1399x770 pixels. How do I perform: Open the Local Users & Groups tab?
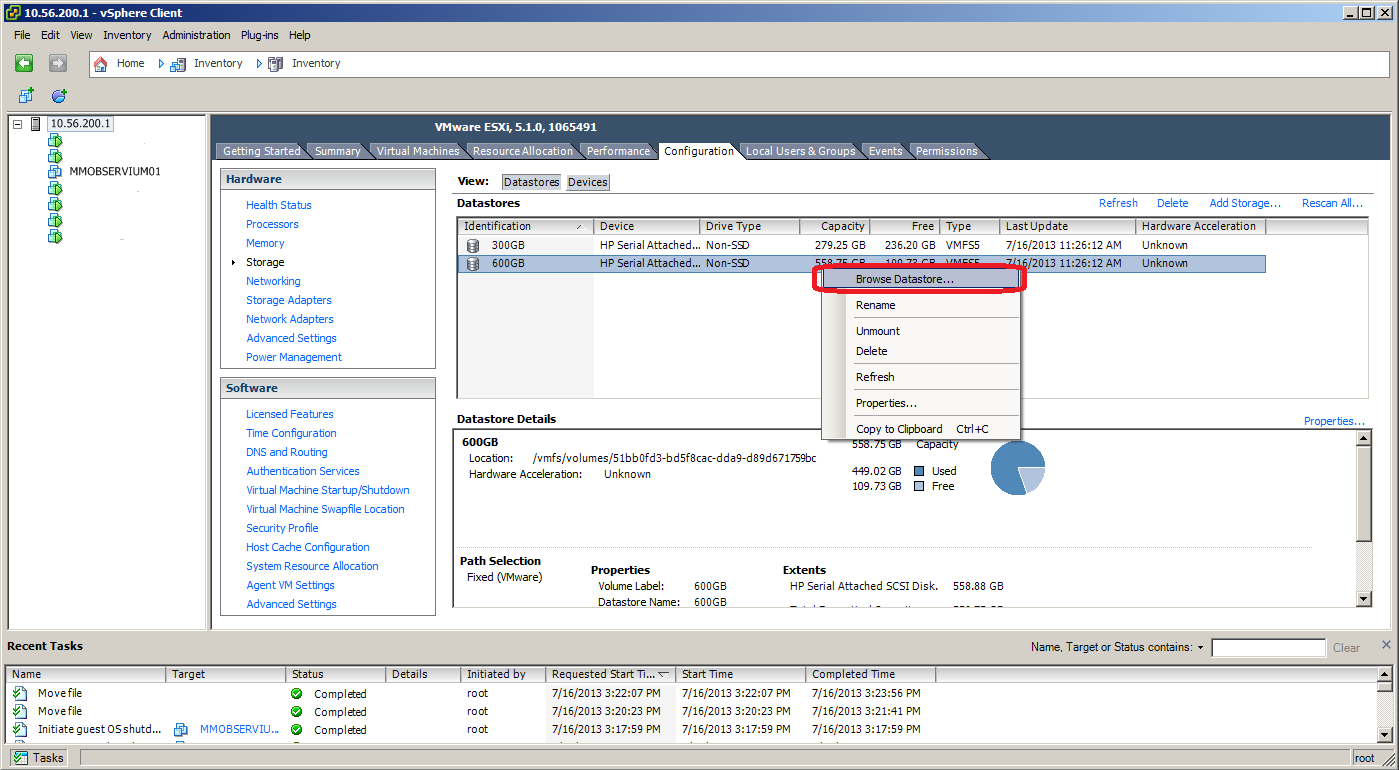point(800,151)
